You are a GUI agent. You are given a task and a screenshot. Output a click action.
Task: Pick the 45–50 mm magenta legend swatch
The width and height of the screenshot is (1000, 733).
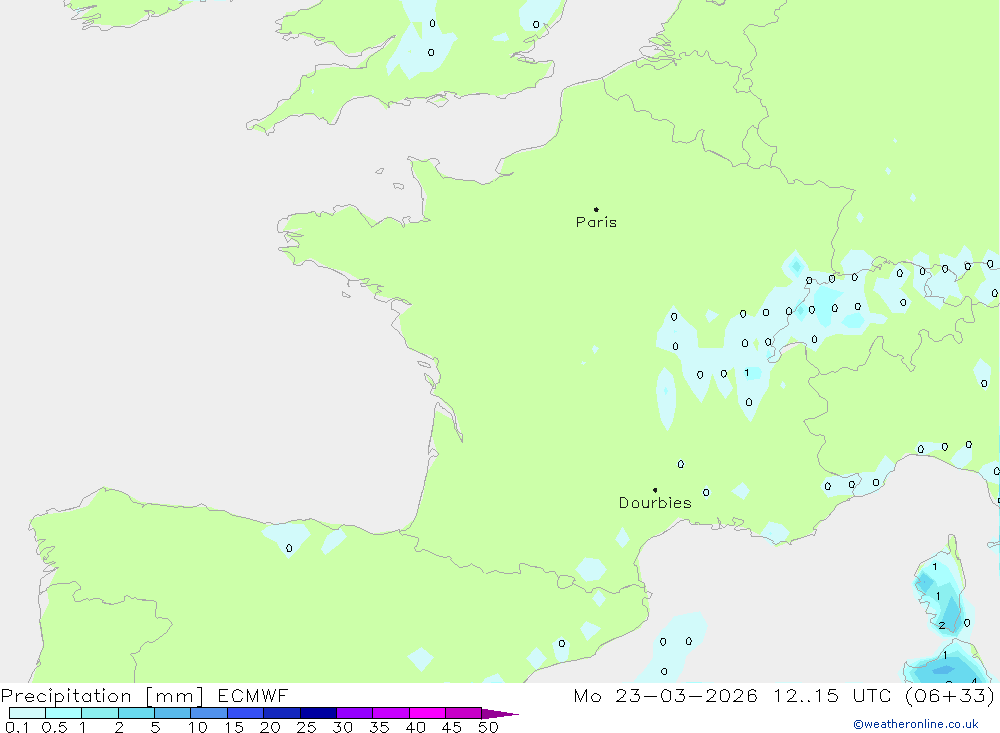pyautogui.click(x=463, y=714)
